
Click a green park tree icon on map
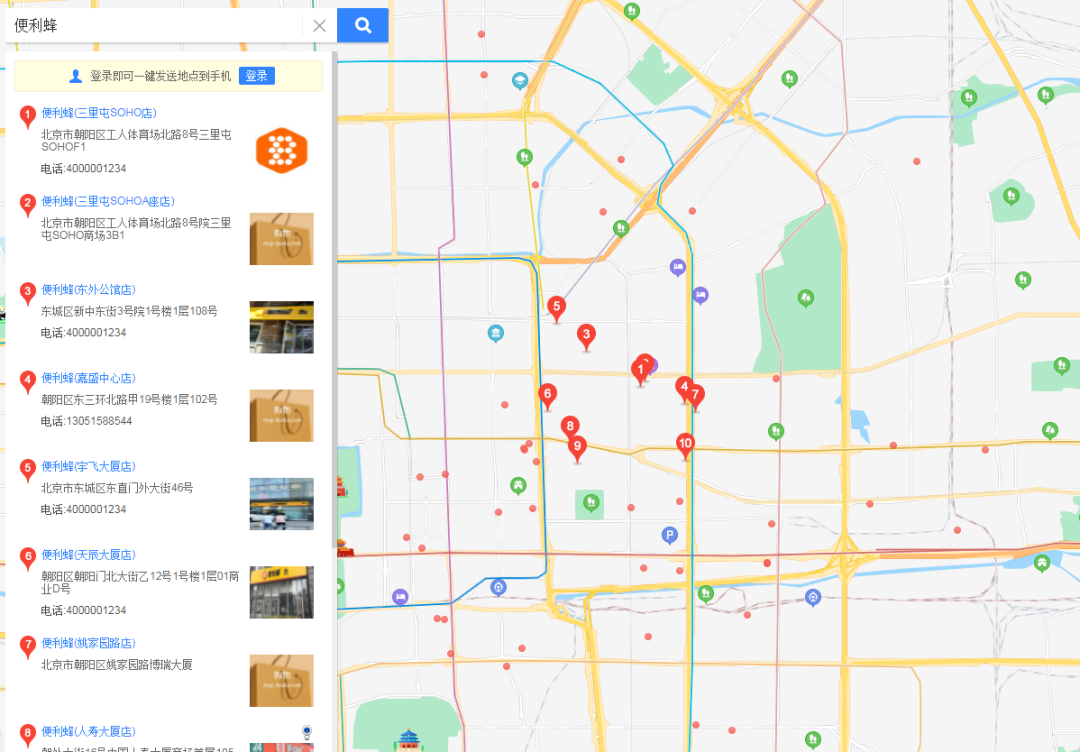805,298
